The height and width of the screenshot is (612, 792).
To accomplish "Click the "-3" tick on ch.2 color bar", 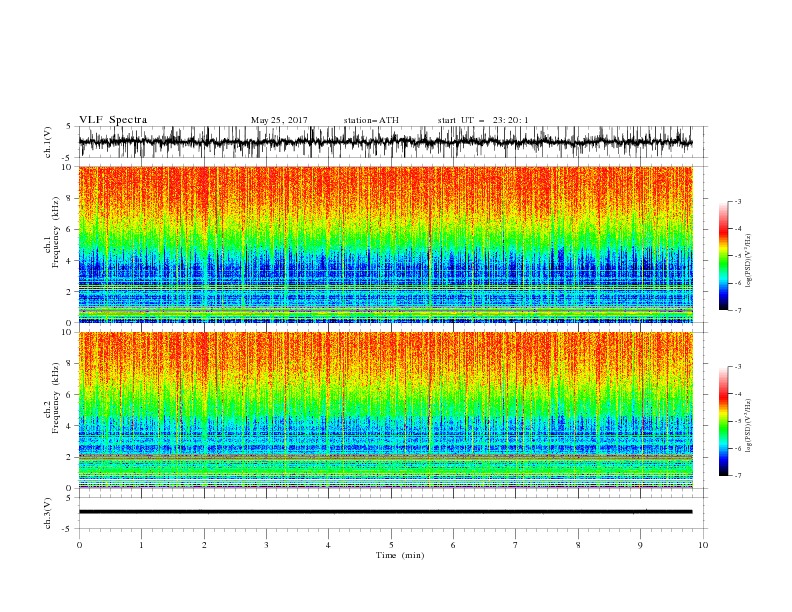I will tap(737, 367).
